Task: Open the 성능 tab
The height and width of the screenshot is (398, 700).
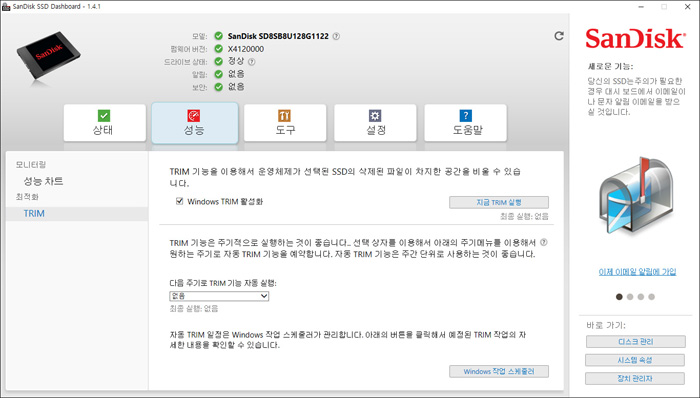Action: (195, 123)
